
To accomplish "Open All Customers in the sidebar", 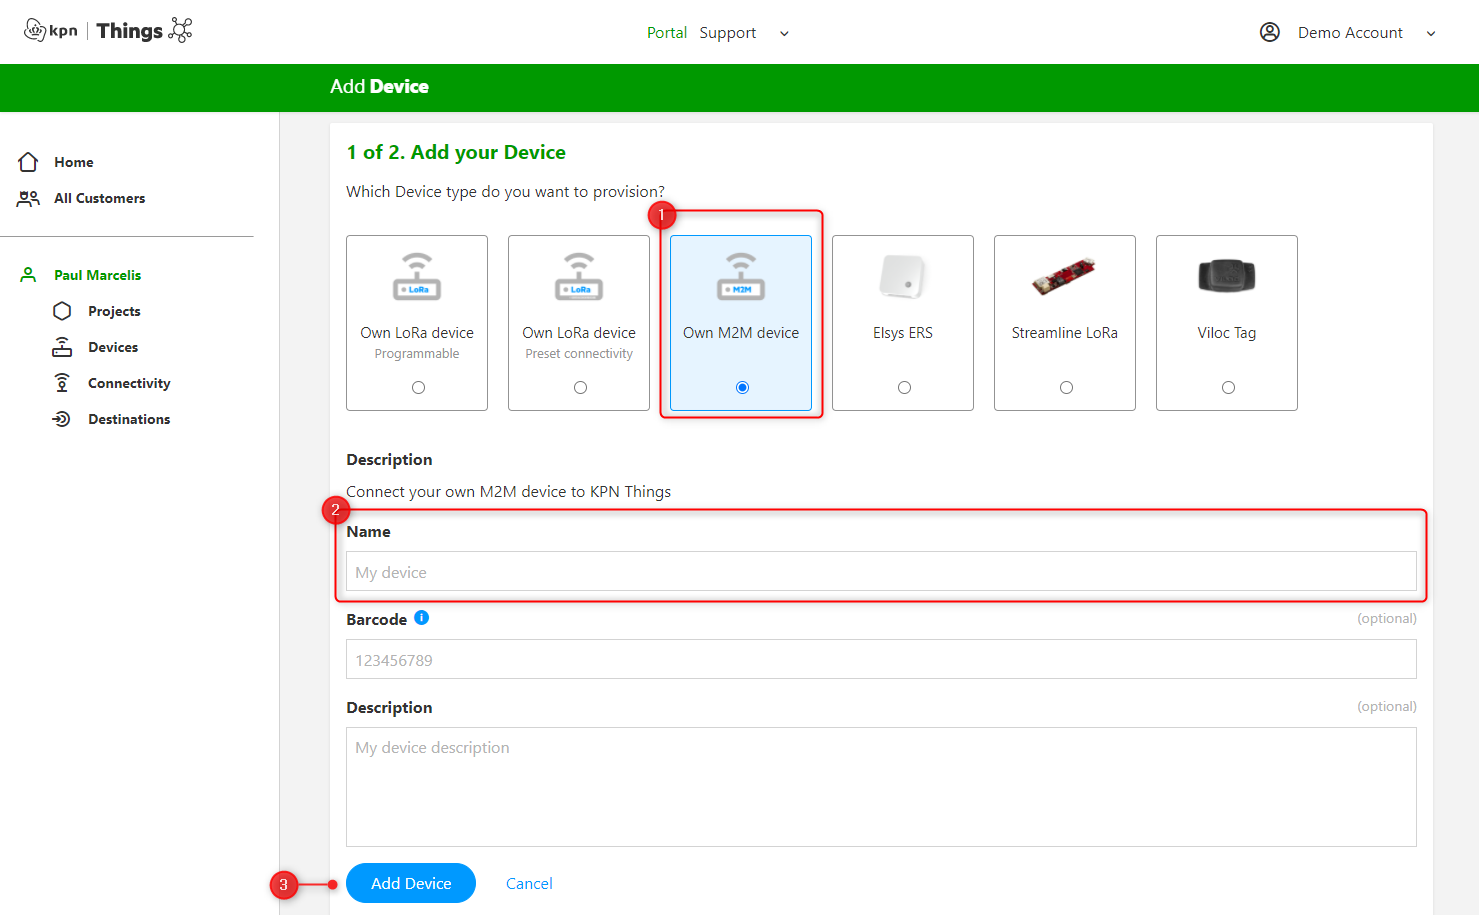I will click(100, 198).
